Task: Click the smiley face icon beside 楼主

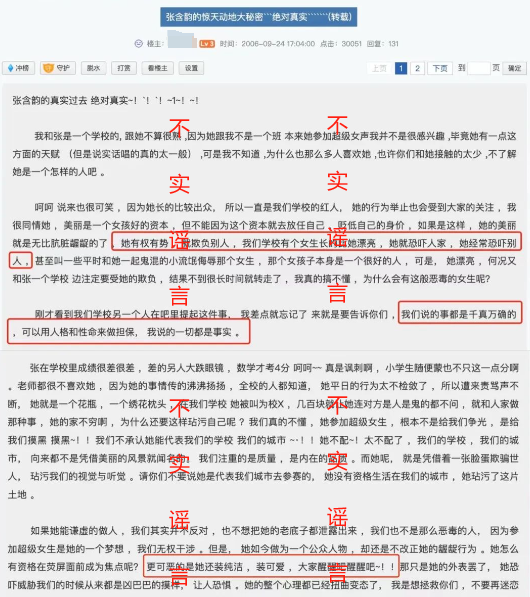Action: tap(139, 44)
